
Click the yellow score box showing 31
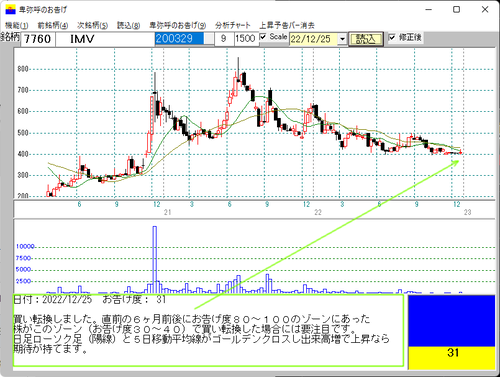pos(452,358)
